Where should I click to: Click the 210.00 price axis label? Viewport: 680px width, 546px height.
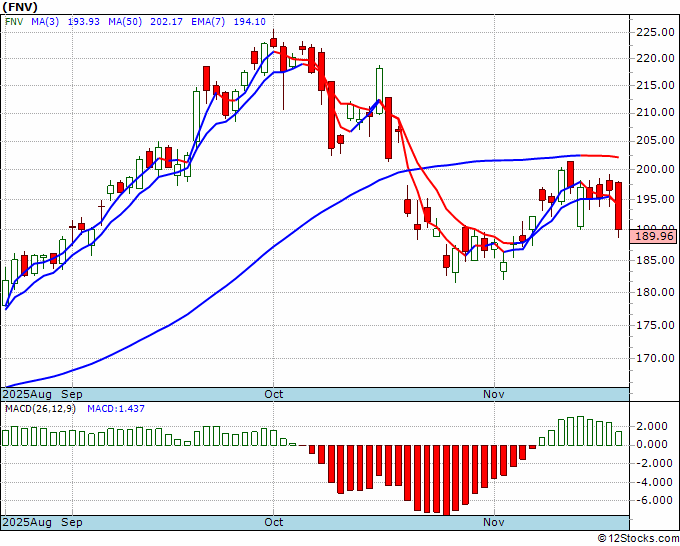pos(655,113)
